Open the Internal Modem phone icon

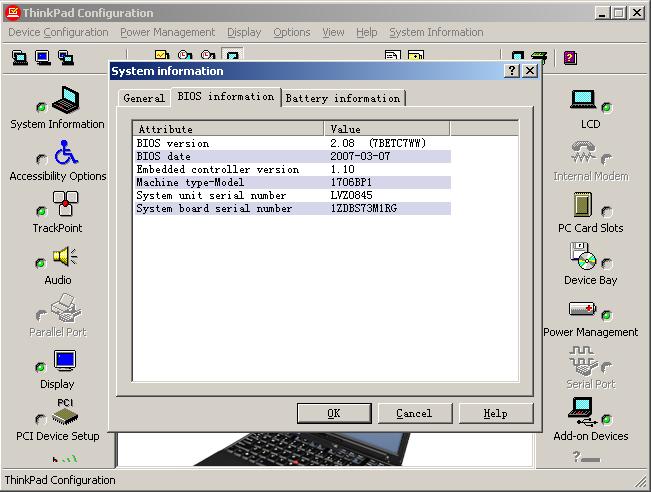[583, 152]
